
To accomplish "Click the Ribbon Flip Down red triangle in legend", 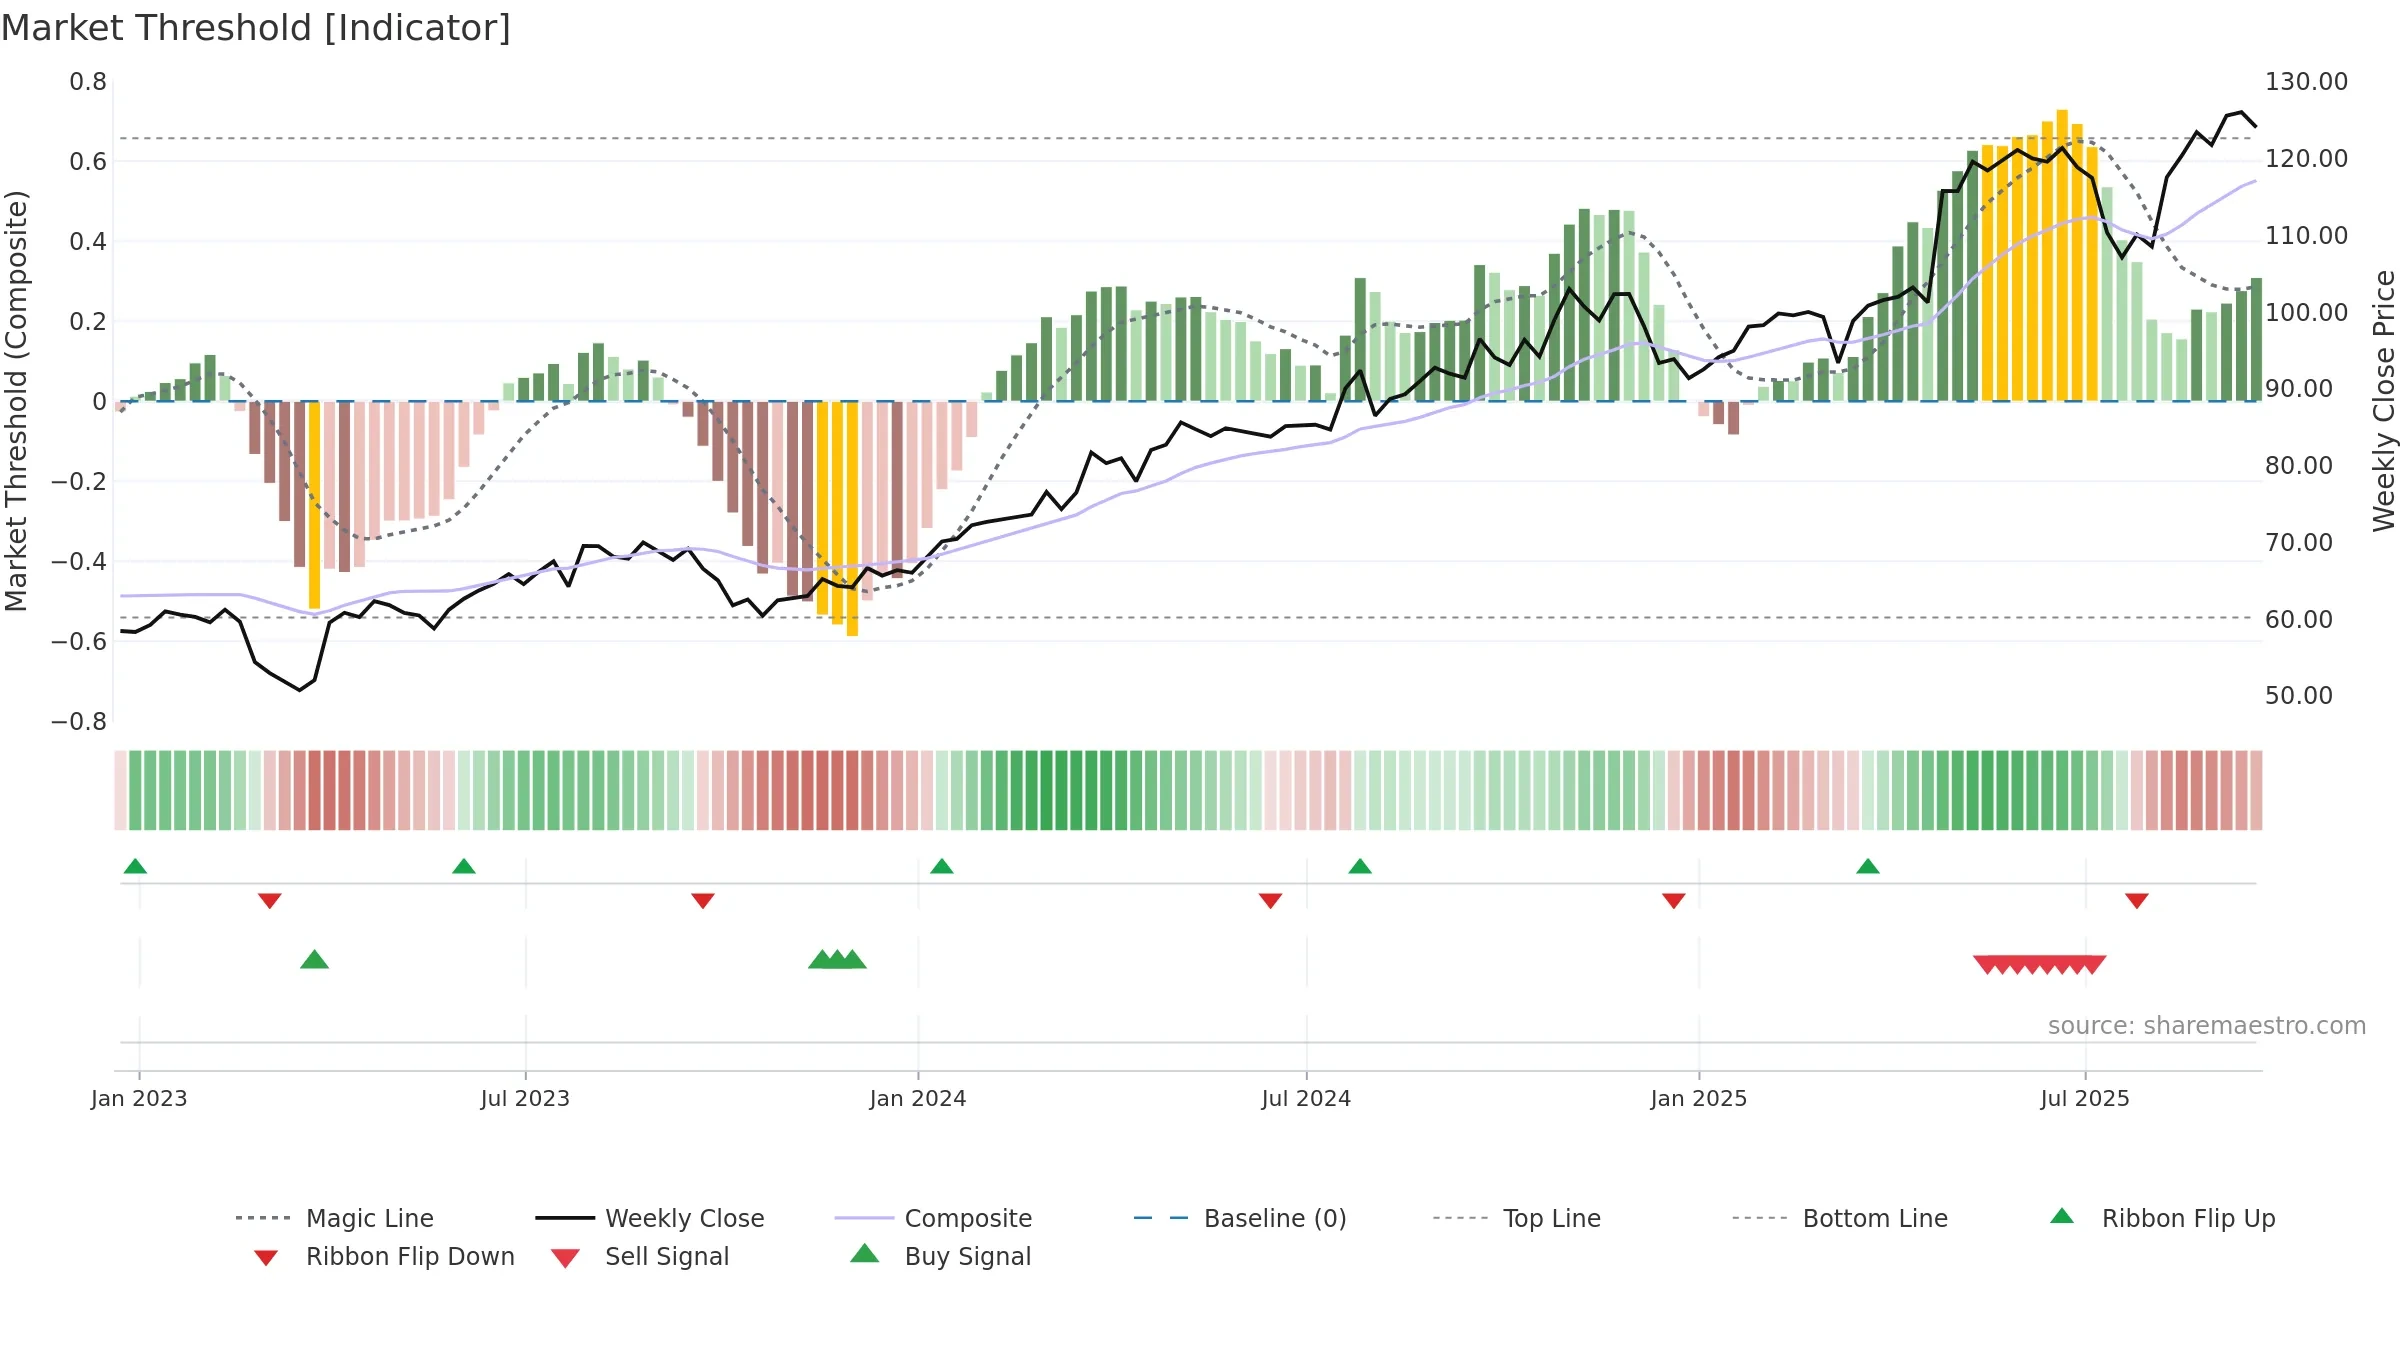I will coord(266,1257).
